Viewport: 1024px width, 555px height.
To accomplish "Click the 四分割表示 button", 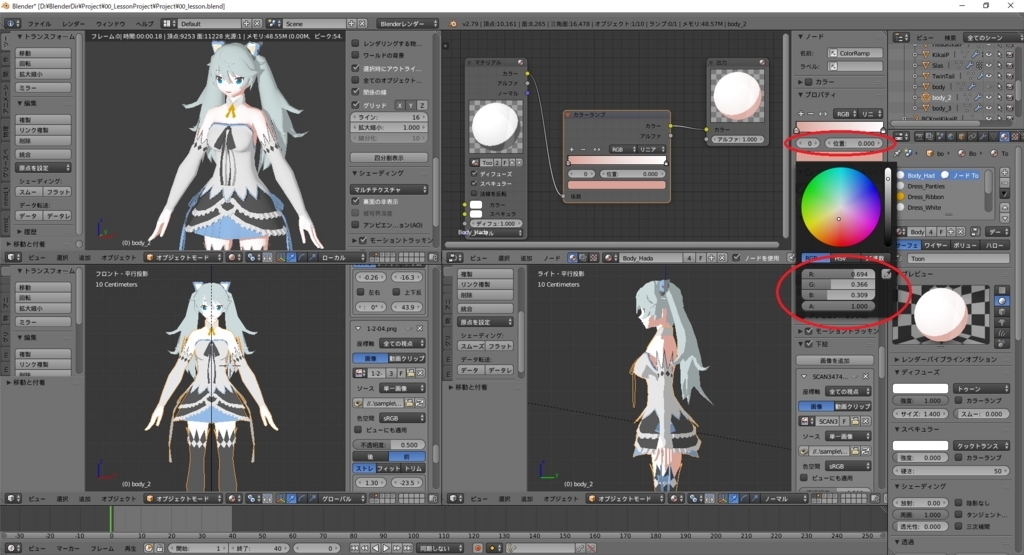I will pos(389,157).
